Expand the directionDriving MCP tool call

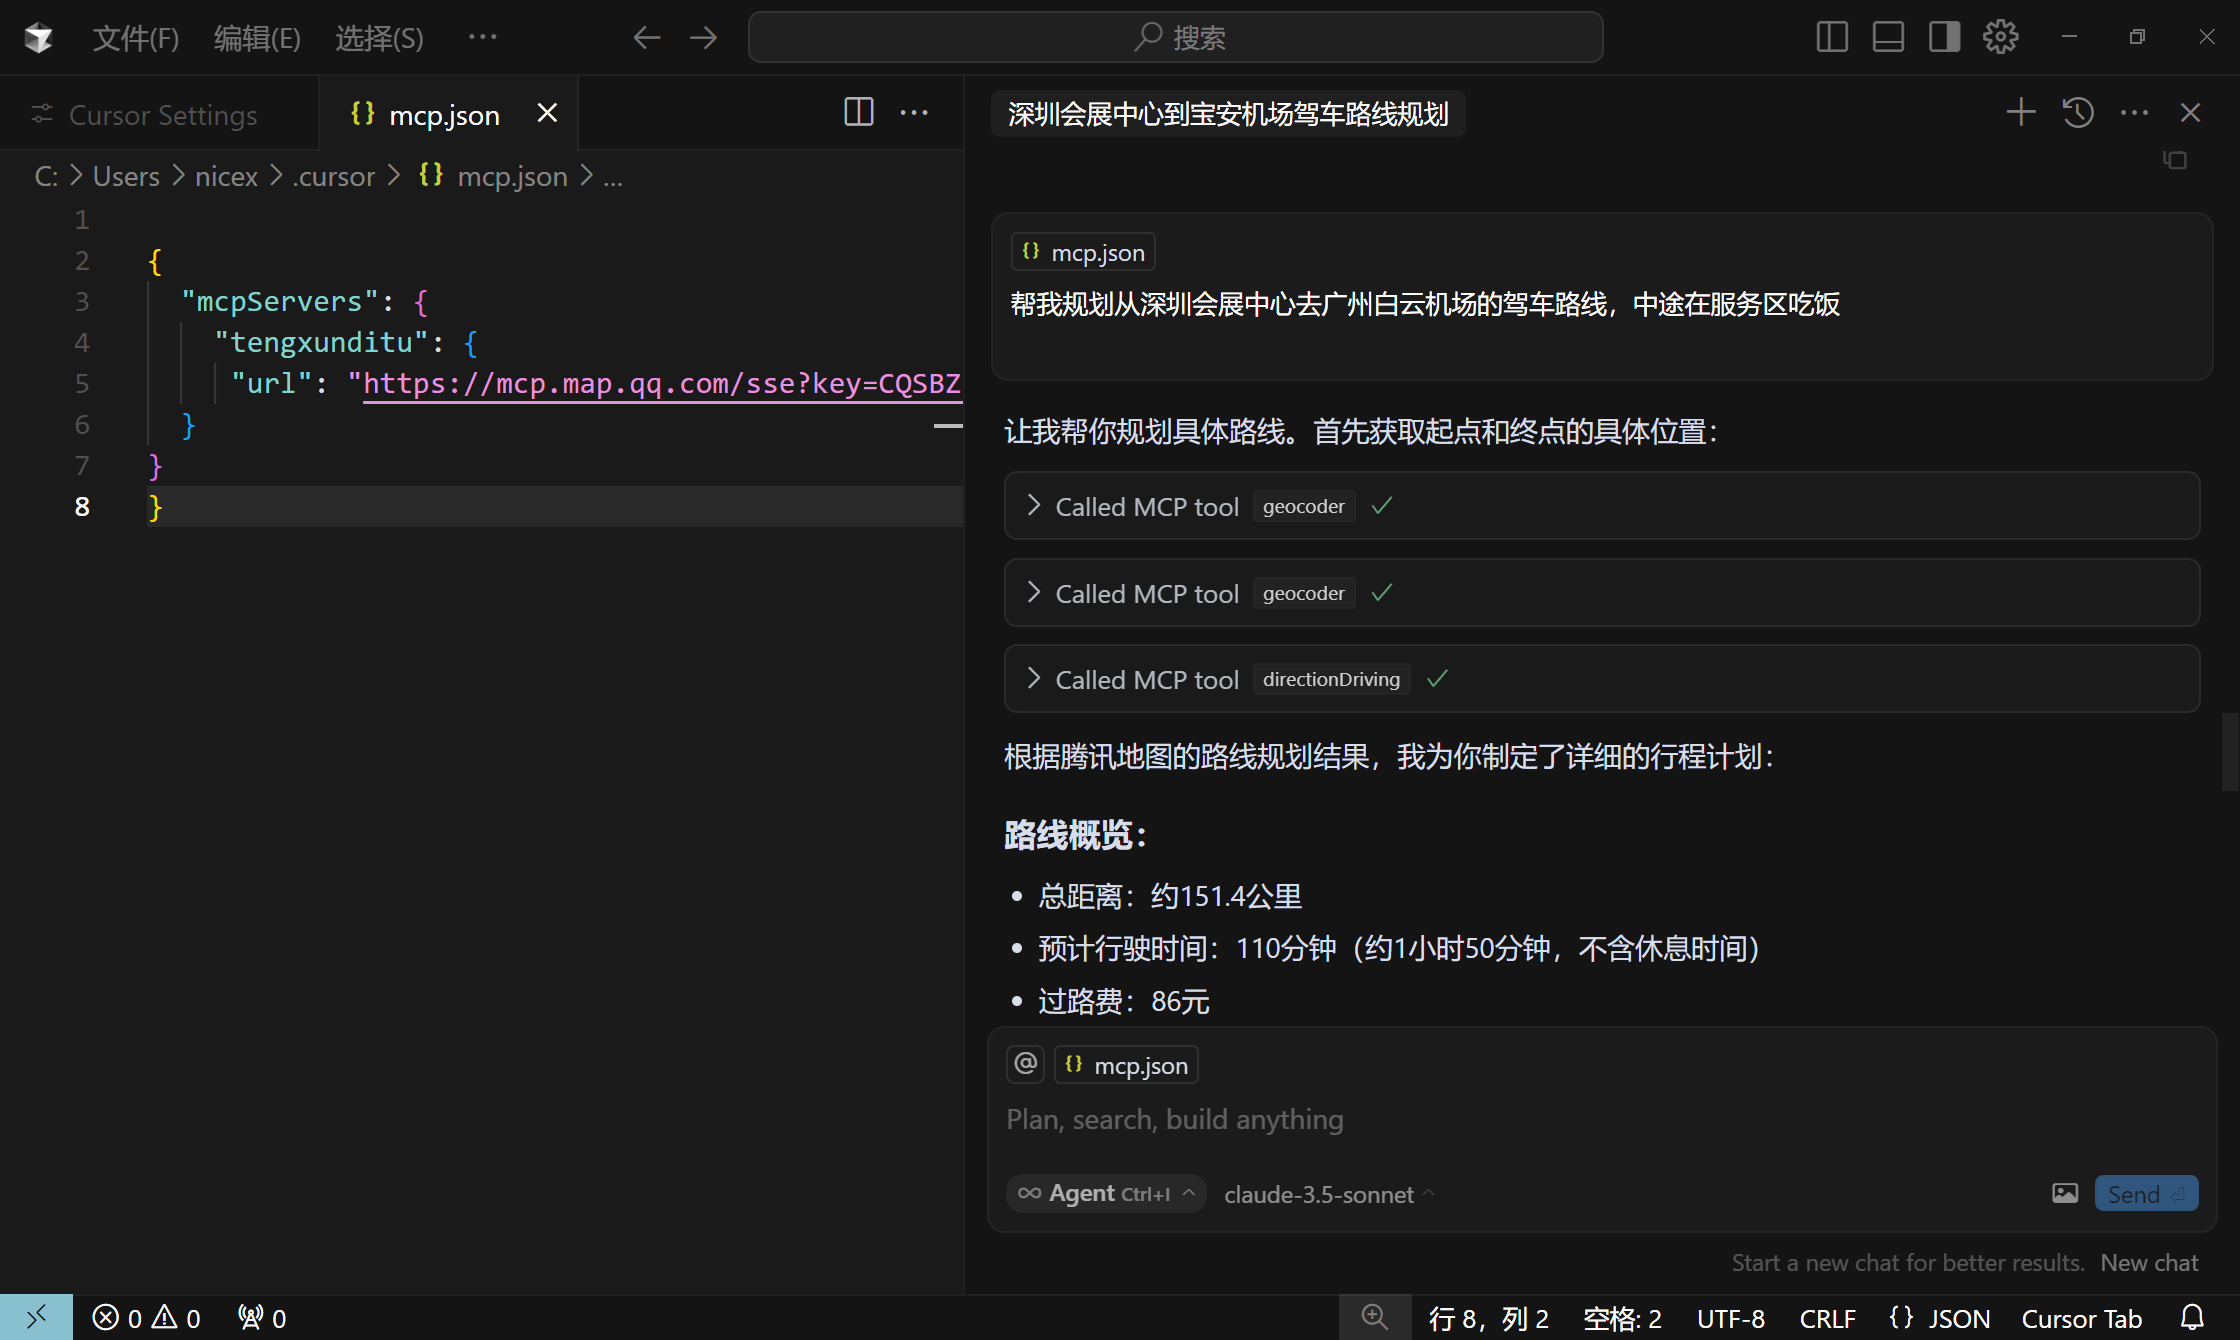click(1034, 679)
